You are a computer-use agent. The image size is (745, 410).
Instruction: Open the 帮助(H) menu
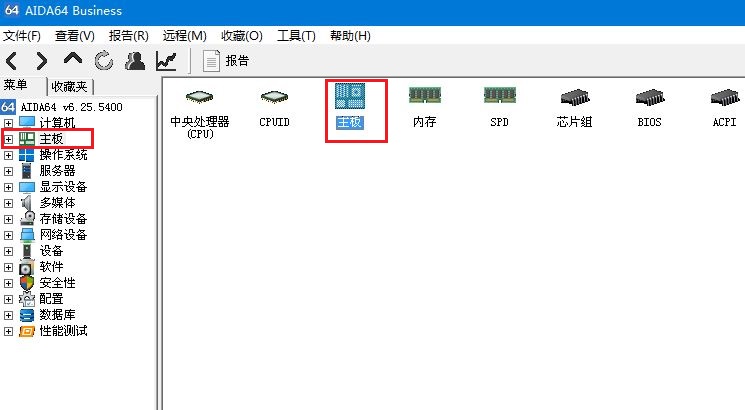pos(350,36)
